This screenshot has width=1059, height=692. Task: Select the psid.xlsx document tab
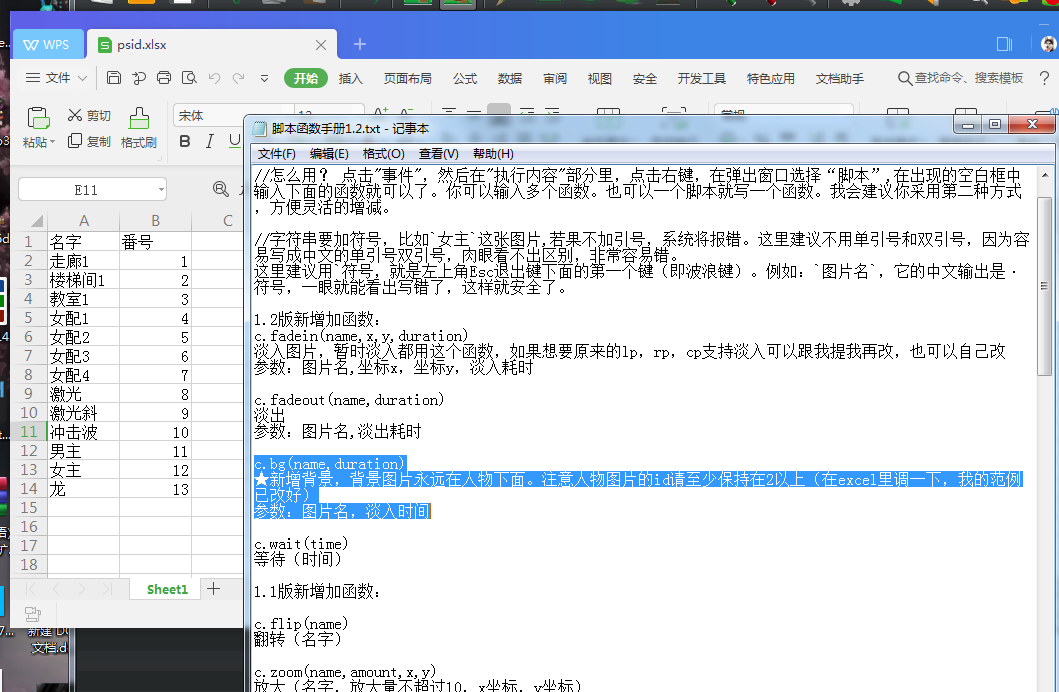[211, 45]
